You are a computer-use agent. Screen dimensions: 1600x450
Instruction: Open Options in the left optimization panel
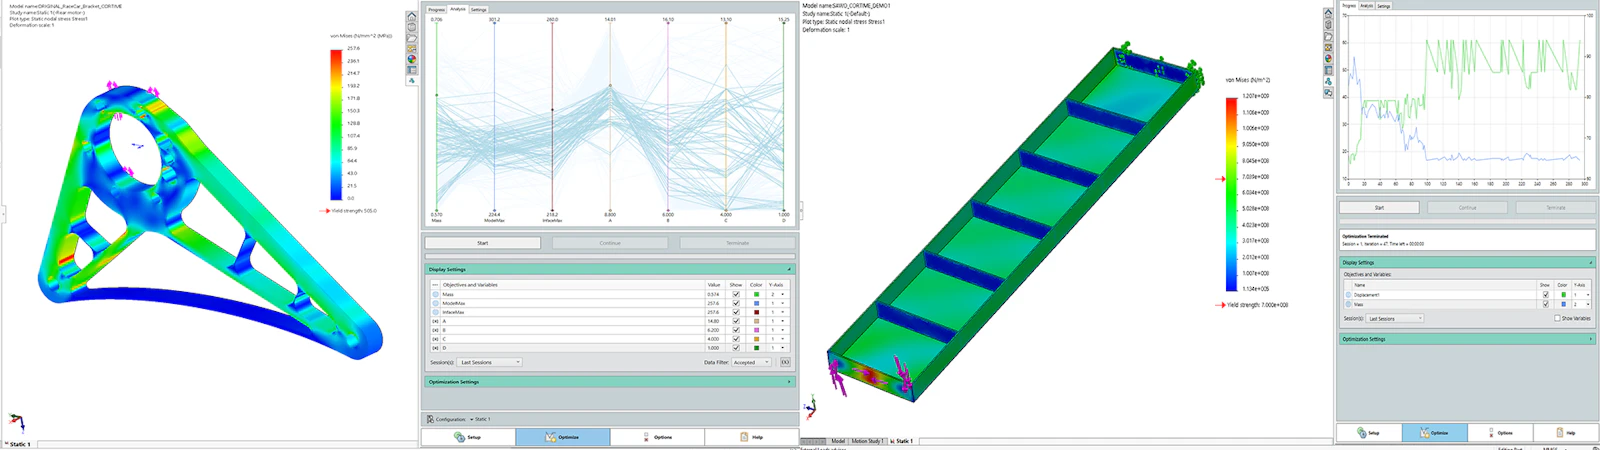(657, 437)
